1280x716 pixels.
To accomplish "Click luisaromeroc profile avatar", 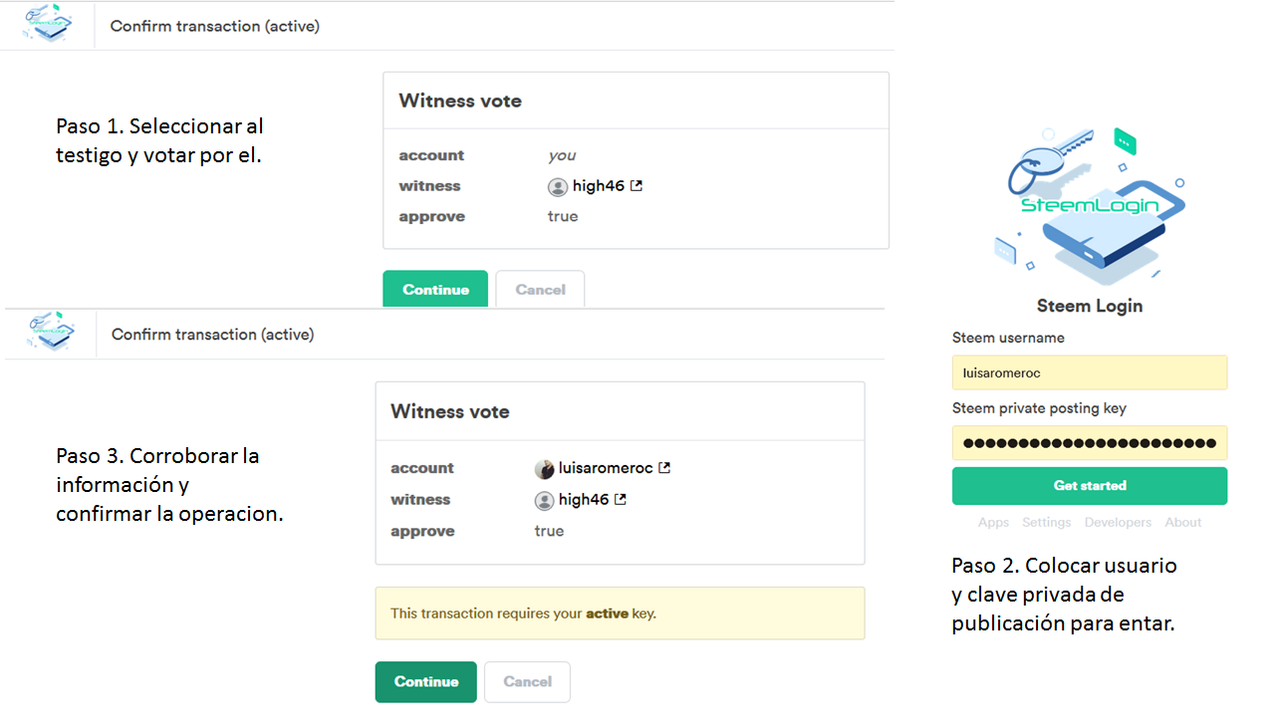I will tap(545, 469).
